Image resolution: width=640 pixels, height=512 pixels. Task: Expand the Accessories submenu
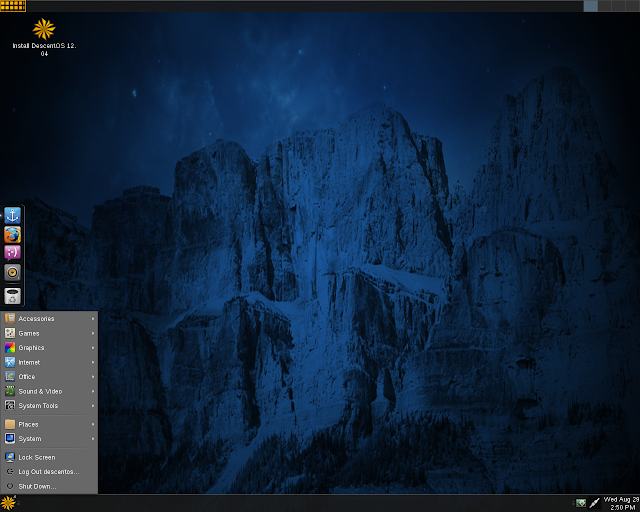(x=49, y=318)
